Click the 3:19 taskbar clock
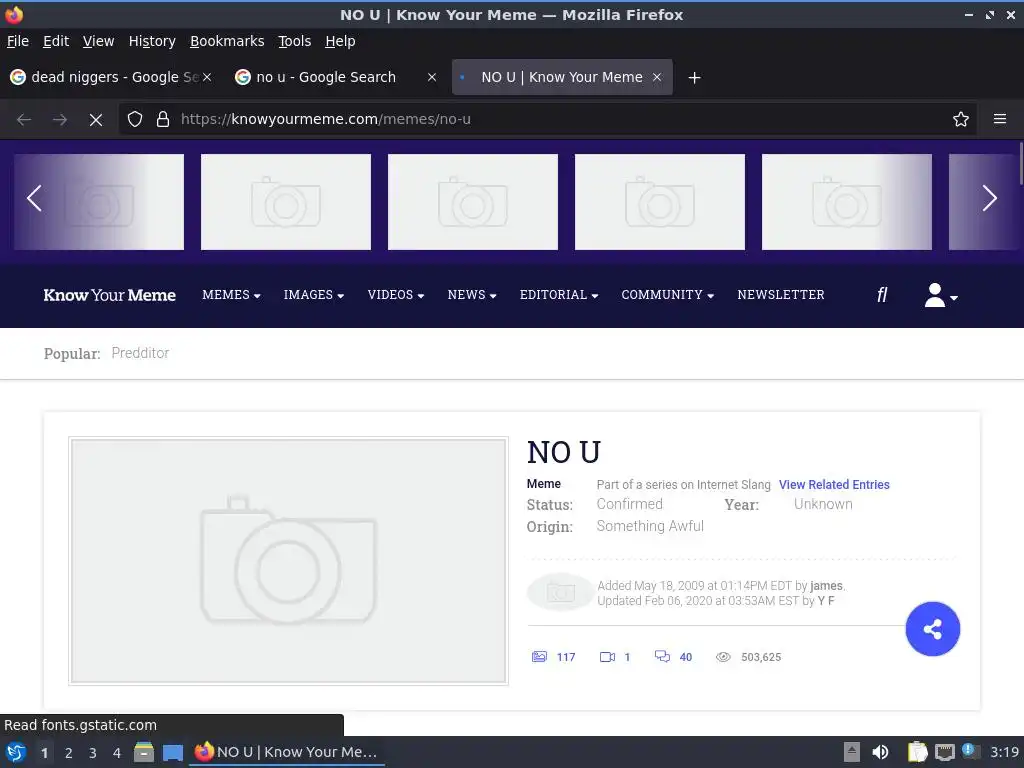This screenshot has width=1024, height=768. [x=1004, y=752]
